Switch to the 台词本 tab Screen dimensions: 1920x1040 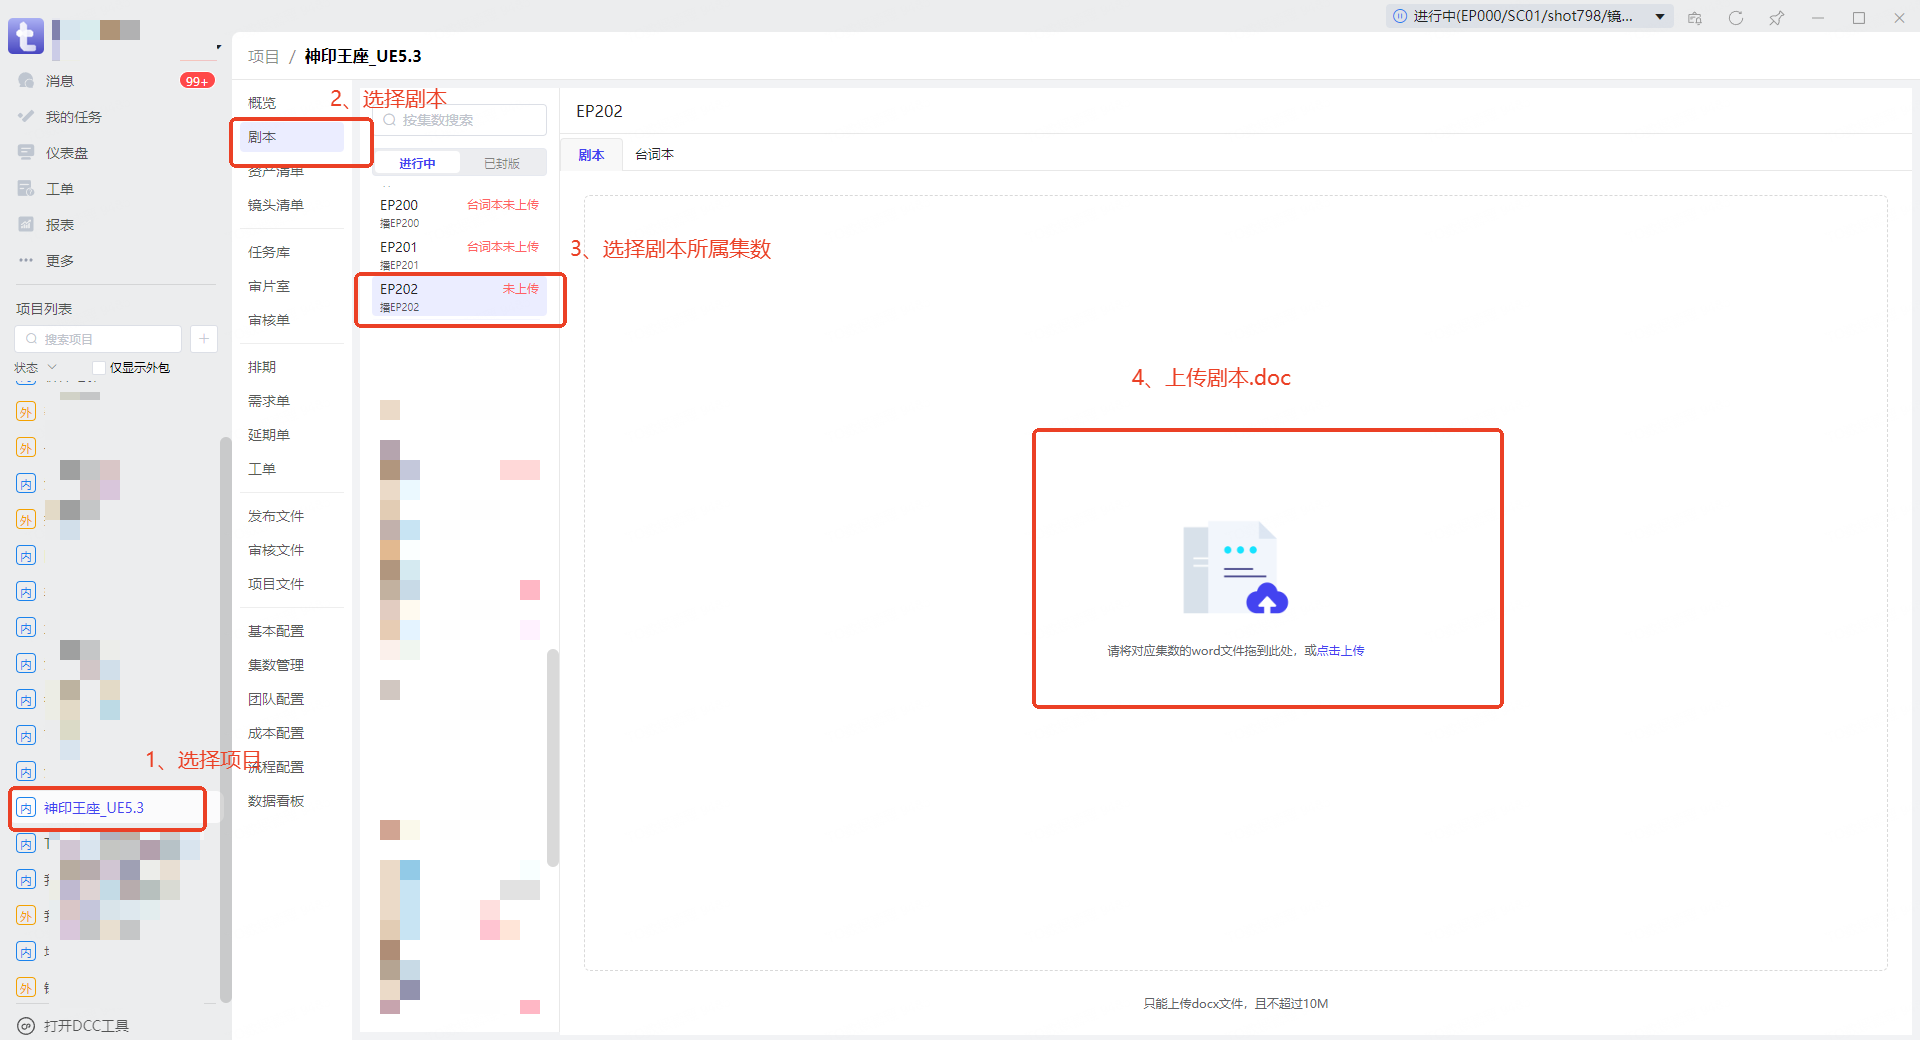pos(655,154)
